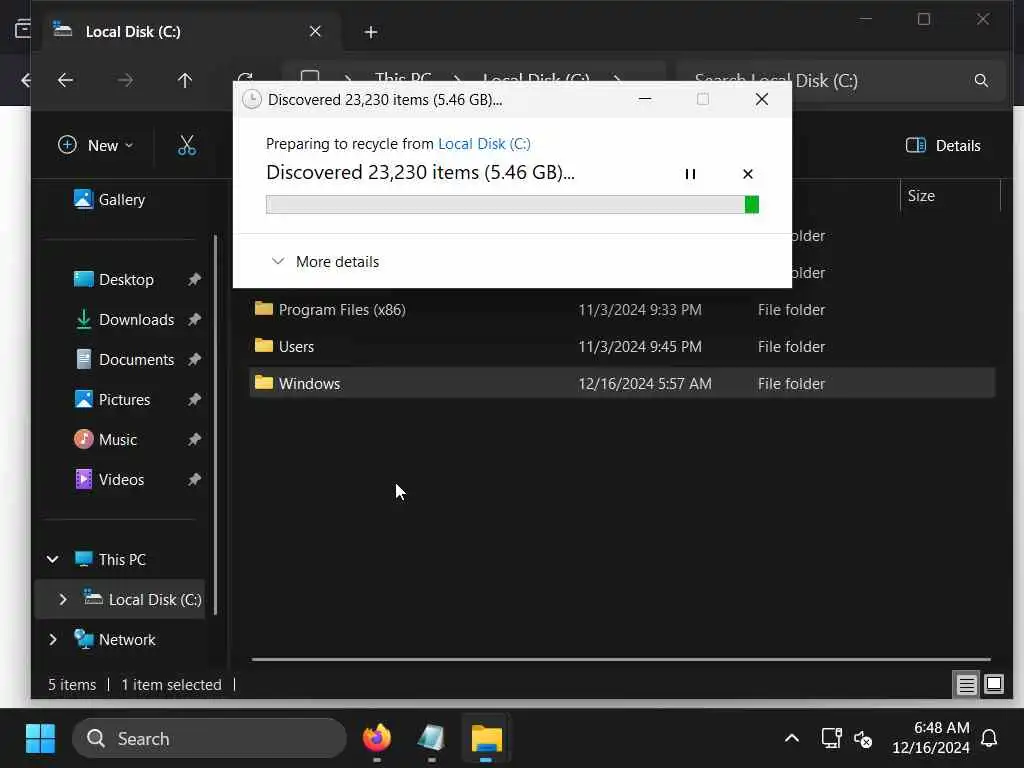Click the pin icon beside Downloads
This screenshot has width=1024, height=768.
[x=194, y=319]
